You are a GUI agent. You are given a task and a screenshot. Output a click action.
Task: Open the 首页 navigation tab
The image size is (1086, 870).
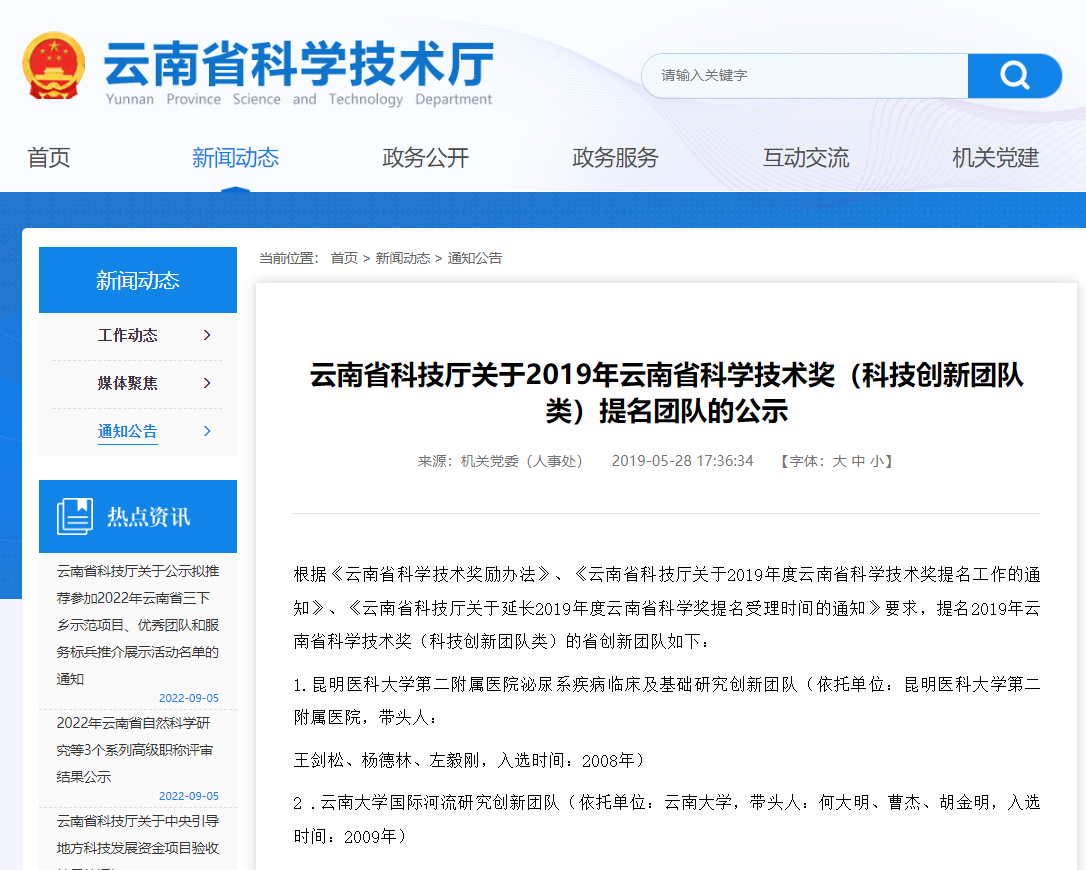pos(48,158)
